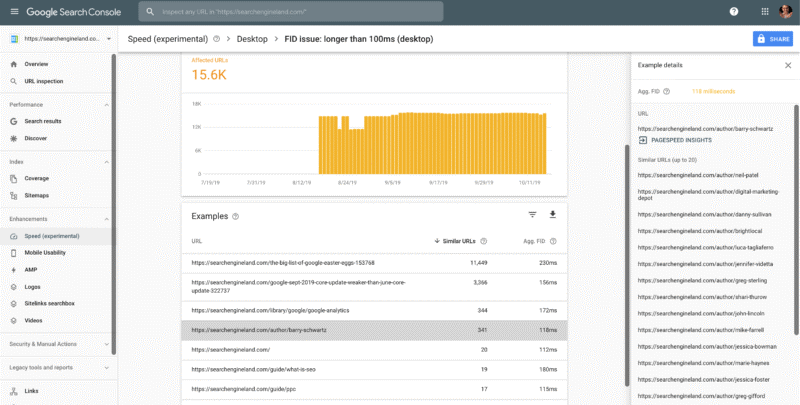Click the URL inspection search field
This screenshot has height=405, width=800.
[291, 11]
